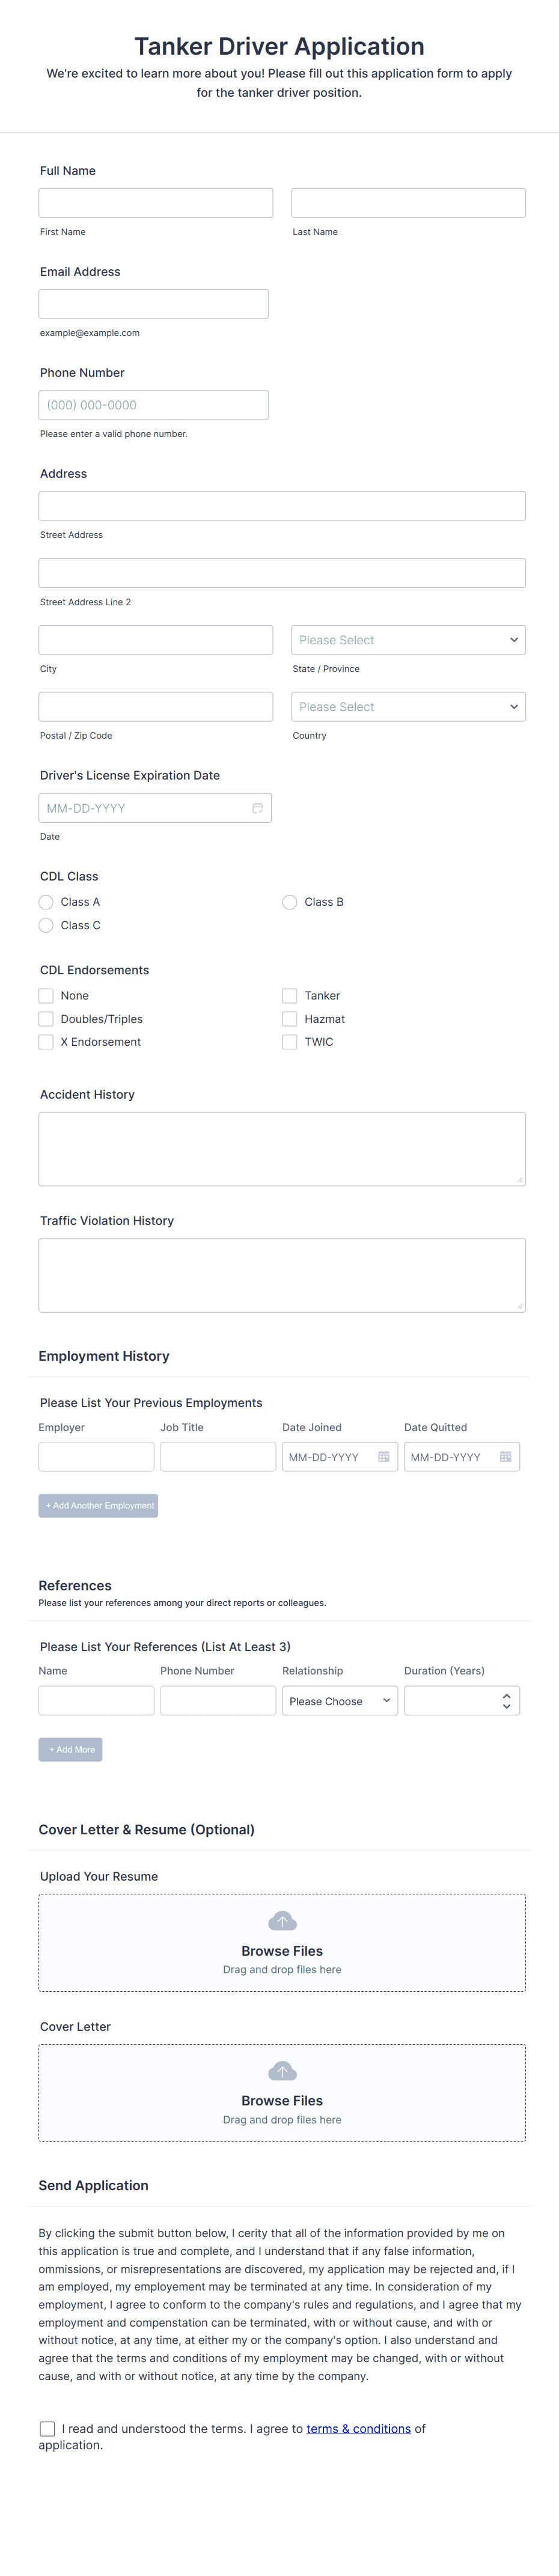Open the State / Province dropdown
Screen dimensions: 559x2576
408,639
